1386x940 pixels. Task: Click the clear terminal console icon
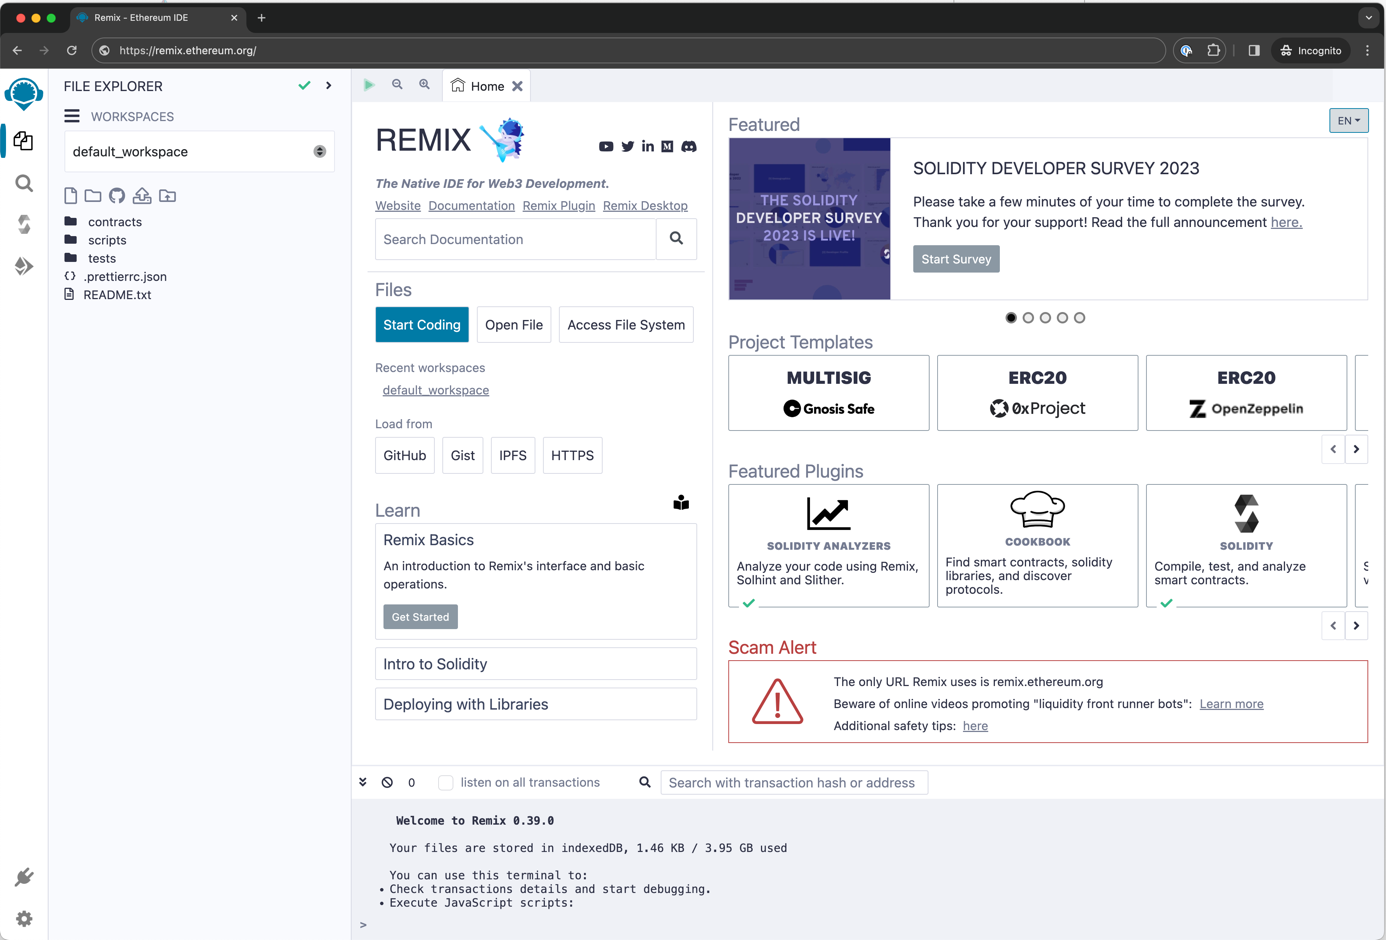tap(387, 783)
